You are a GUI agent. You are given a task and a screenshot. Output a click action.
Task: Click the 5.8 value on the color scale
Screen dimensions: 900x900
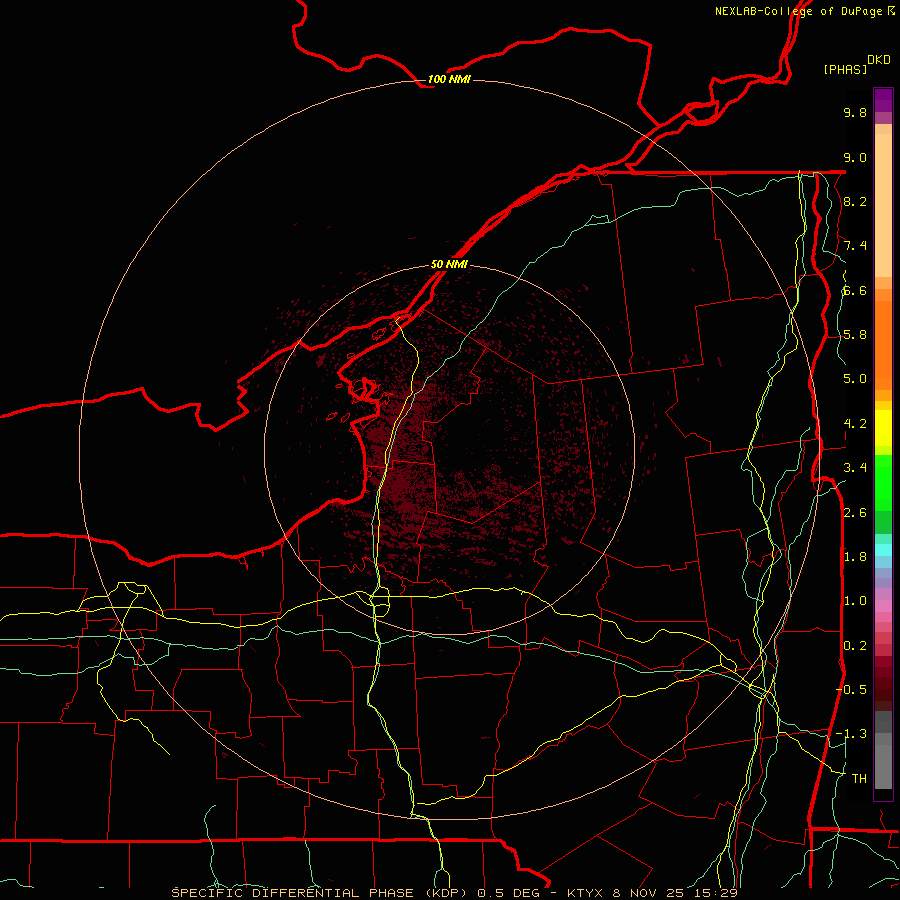[855, 335]
